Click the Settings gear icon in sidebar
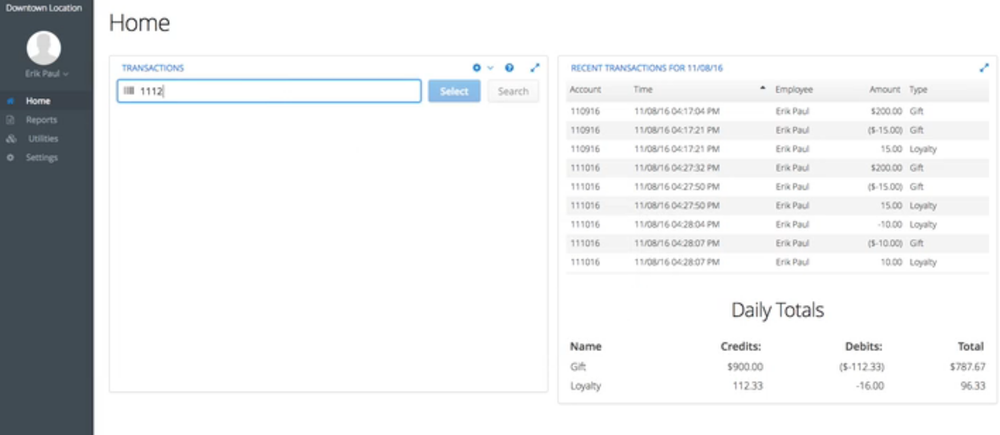 [10, 158]
